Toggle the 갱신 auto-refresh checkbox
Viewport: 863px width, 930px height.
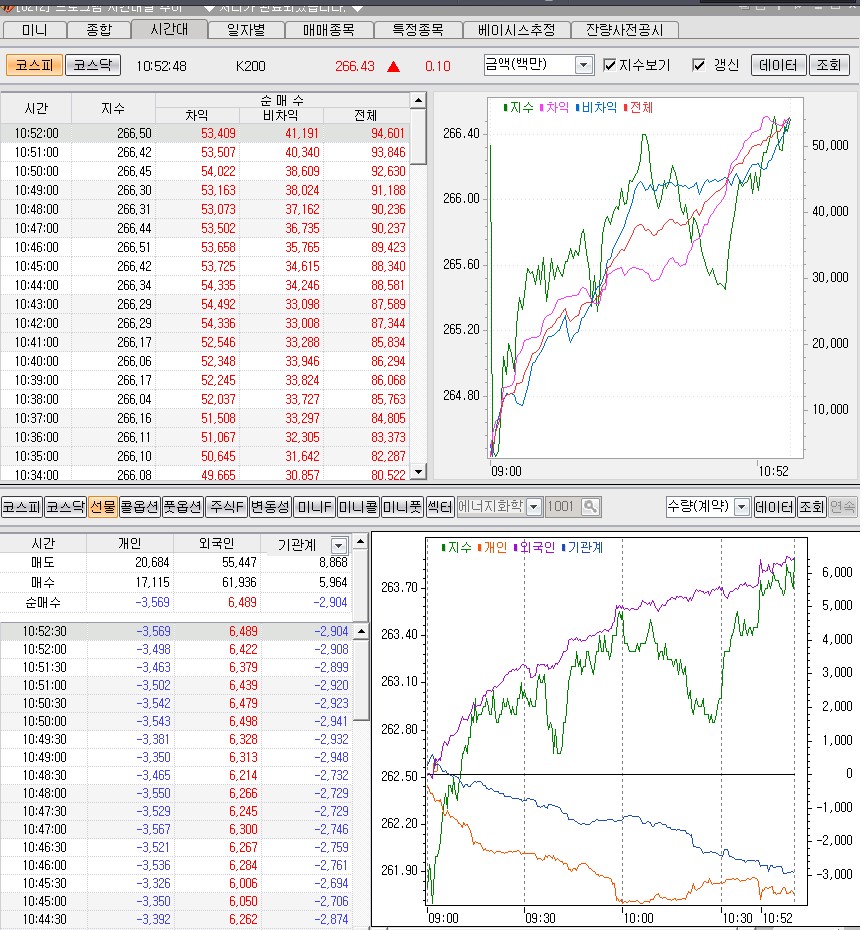point(699,66)
